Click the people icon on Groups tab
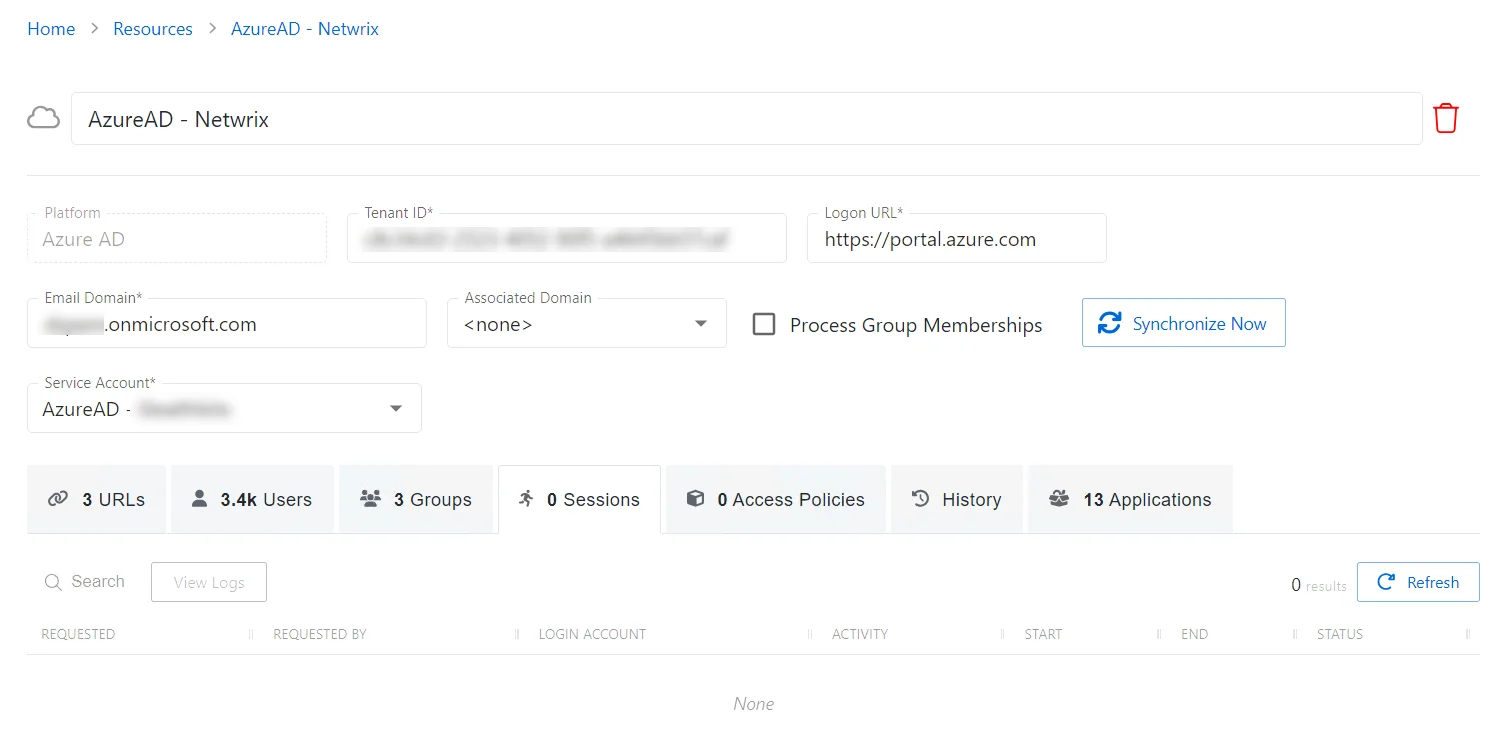The height and width of the screenshot is (744, 1509). click(371, 498)
